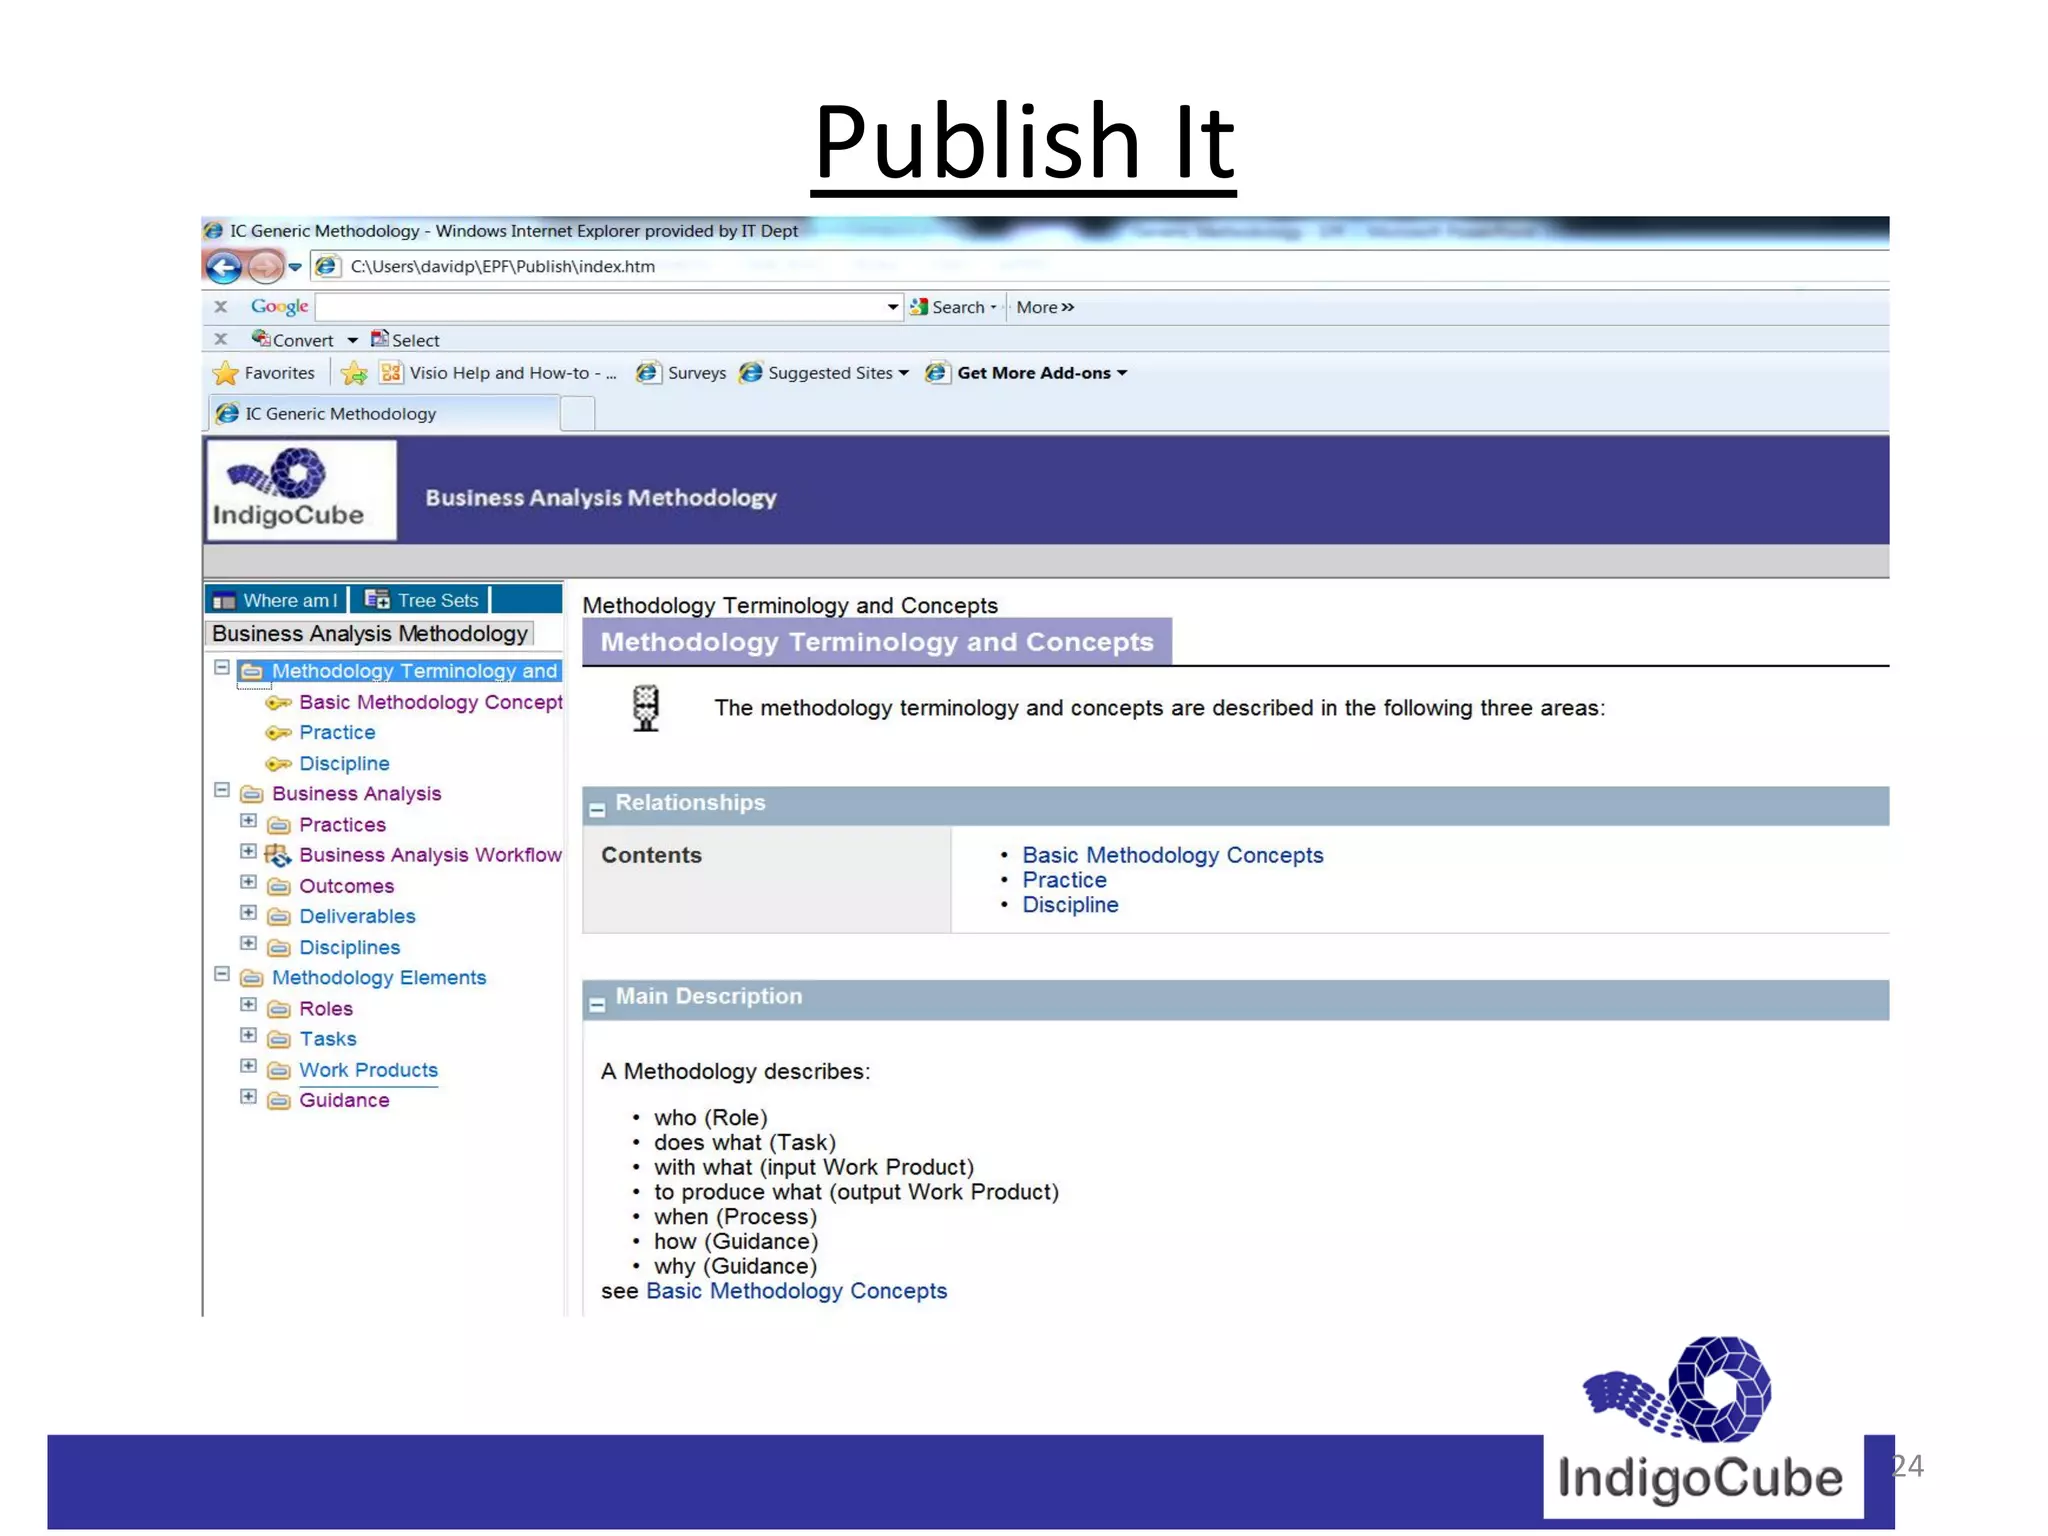
Task: Click the key icon beside Practice
Action: pyautogui.click(x=278, y=733)
